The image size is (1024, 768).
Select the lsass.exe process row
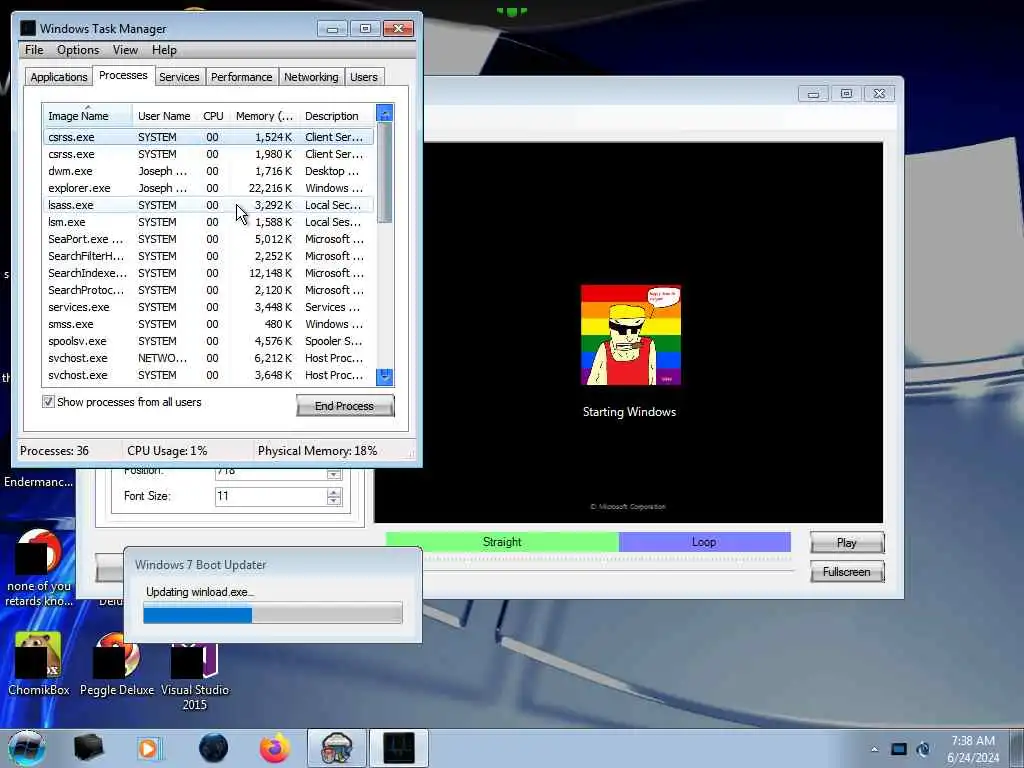(x=208, y=205)
